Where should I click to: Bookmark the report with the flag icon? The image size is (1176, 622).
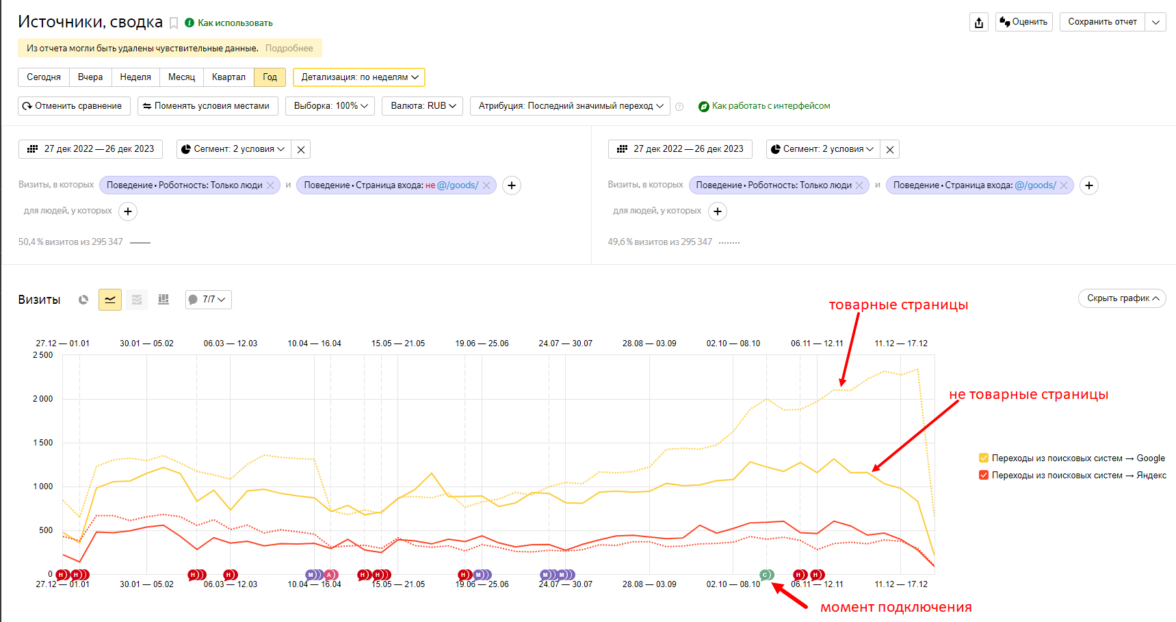(173, 23)
